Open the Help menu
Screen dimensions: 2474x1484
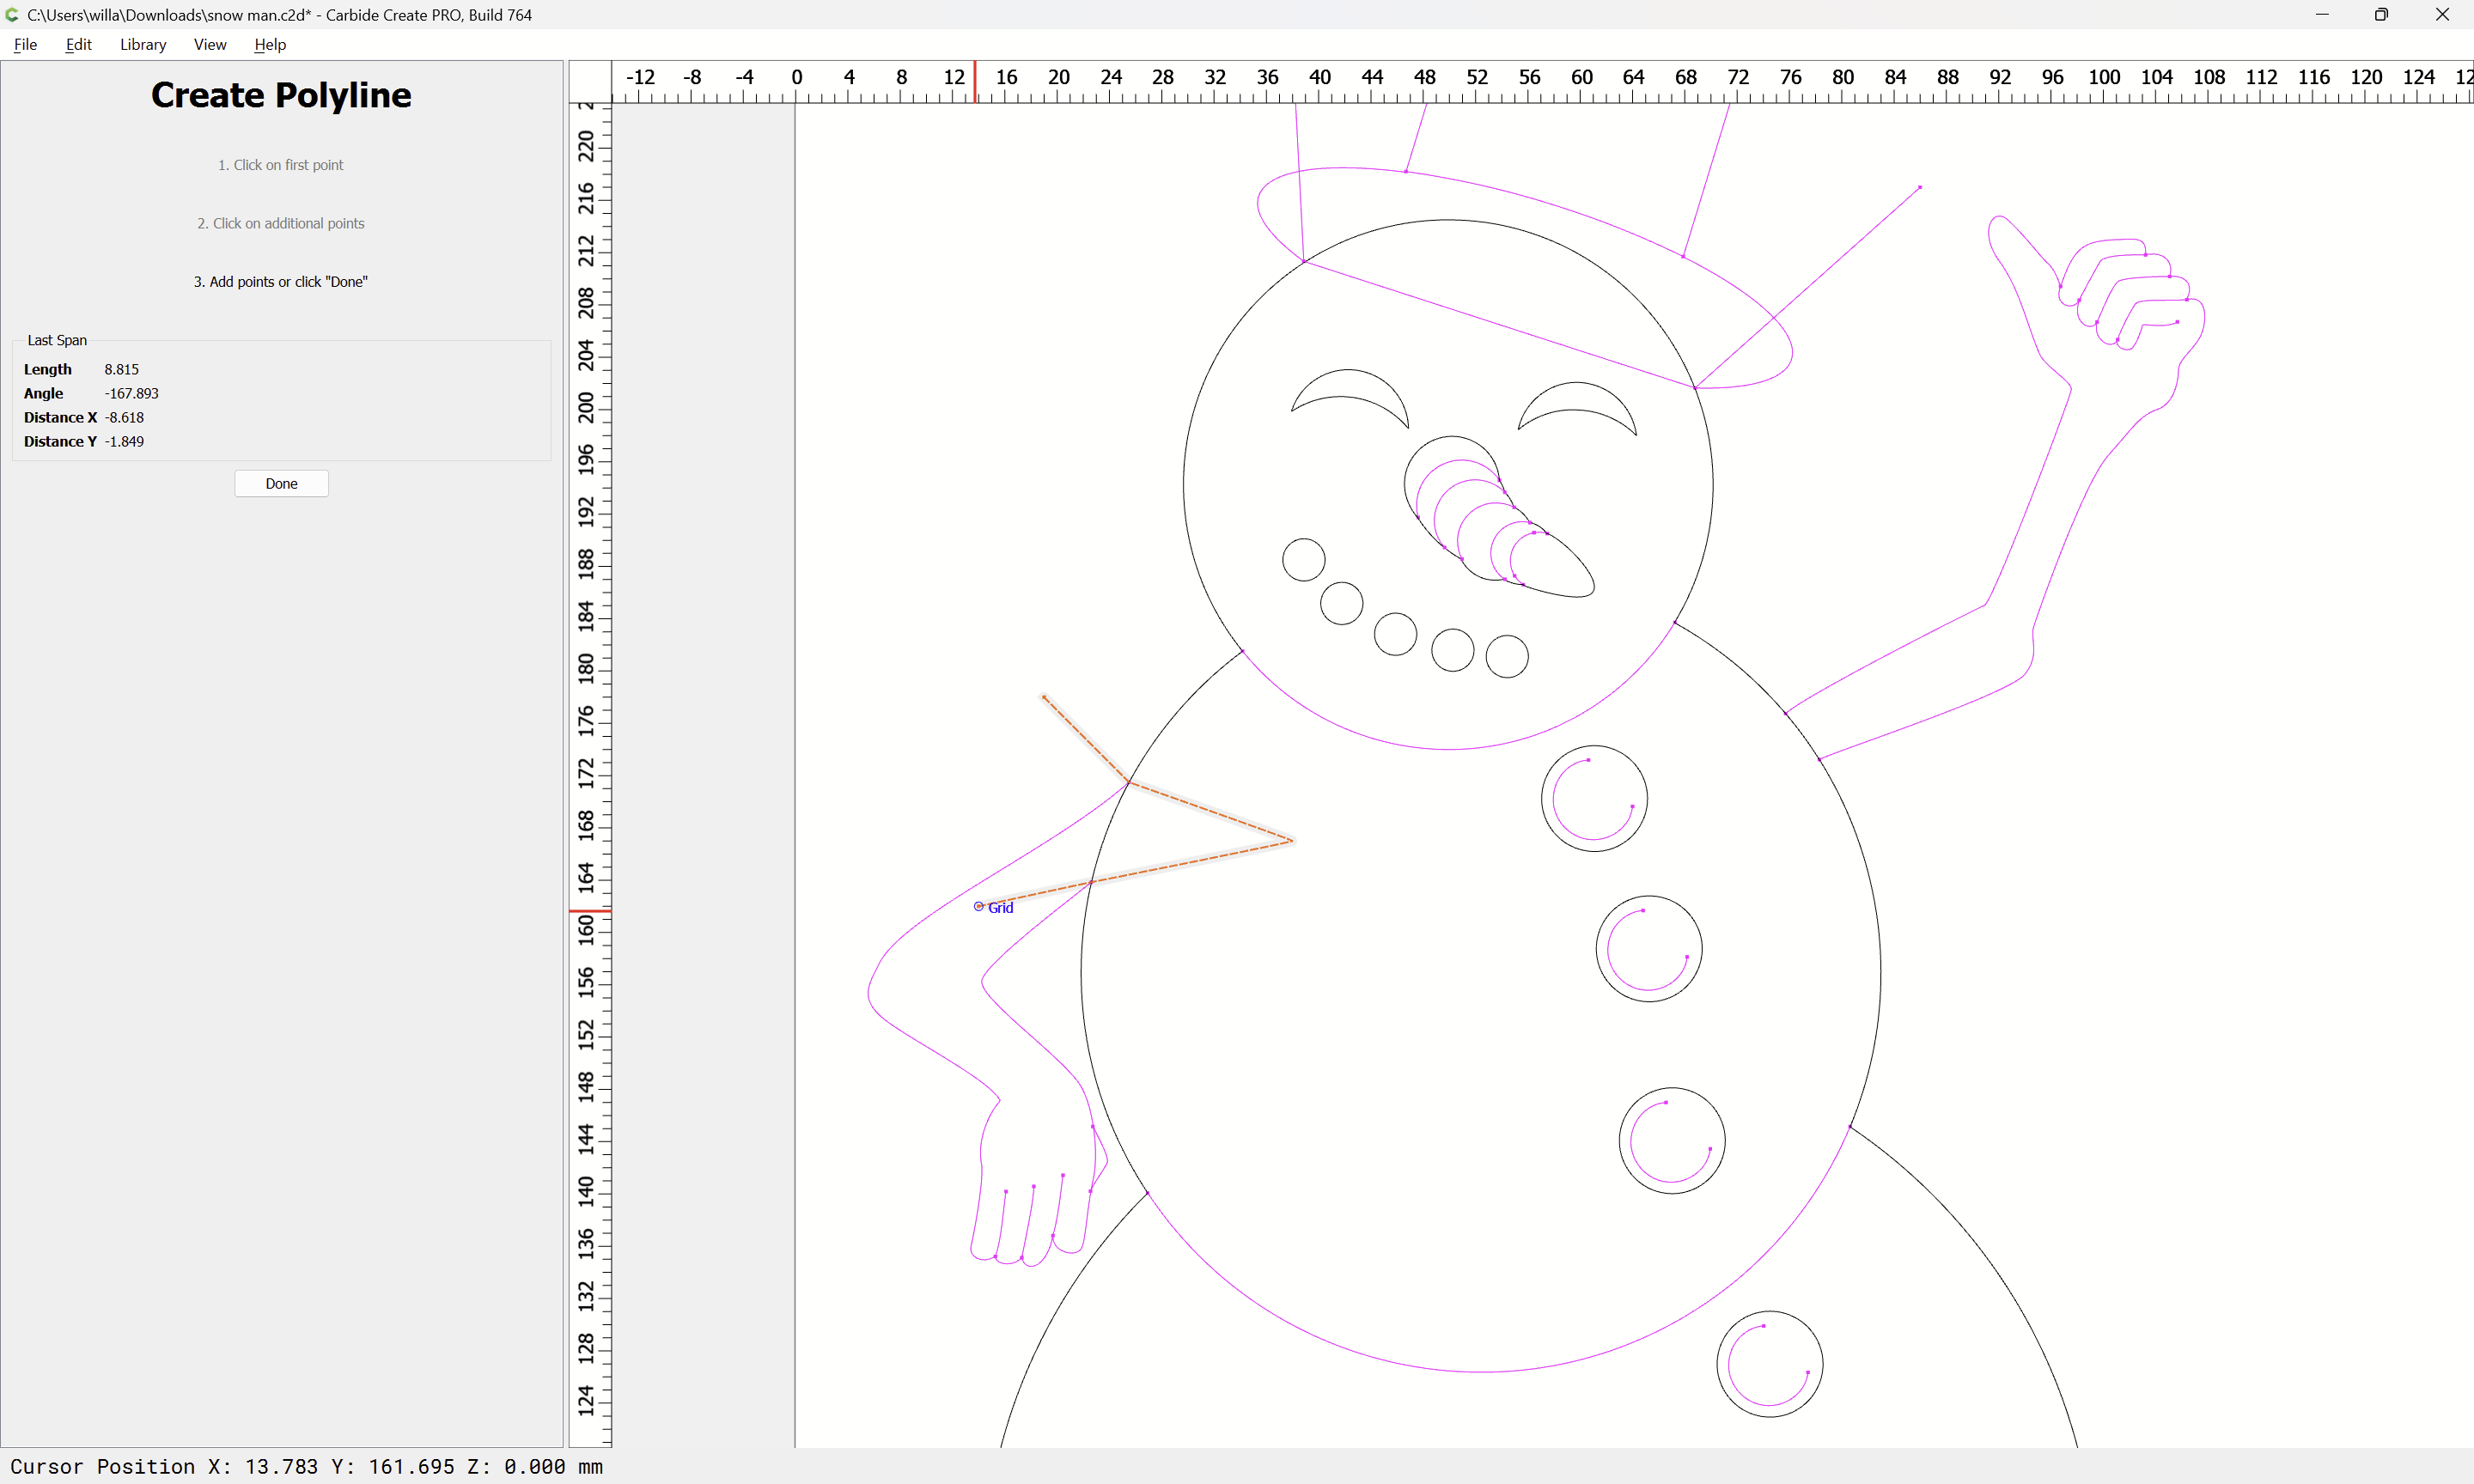pos(270,44)
